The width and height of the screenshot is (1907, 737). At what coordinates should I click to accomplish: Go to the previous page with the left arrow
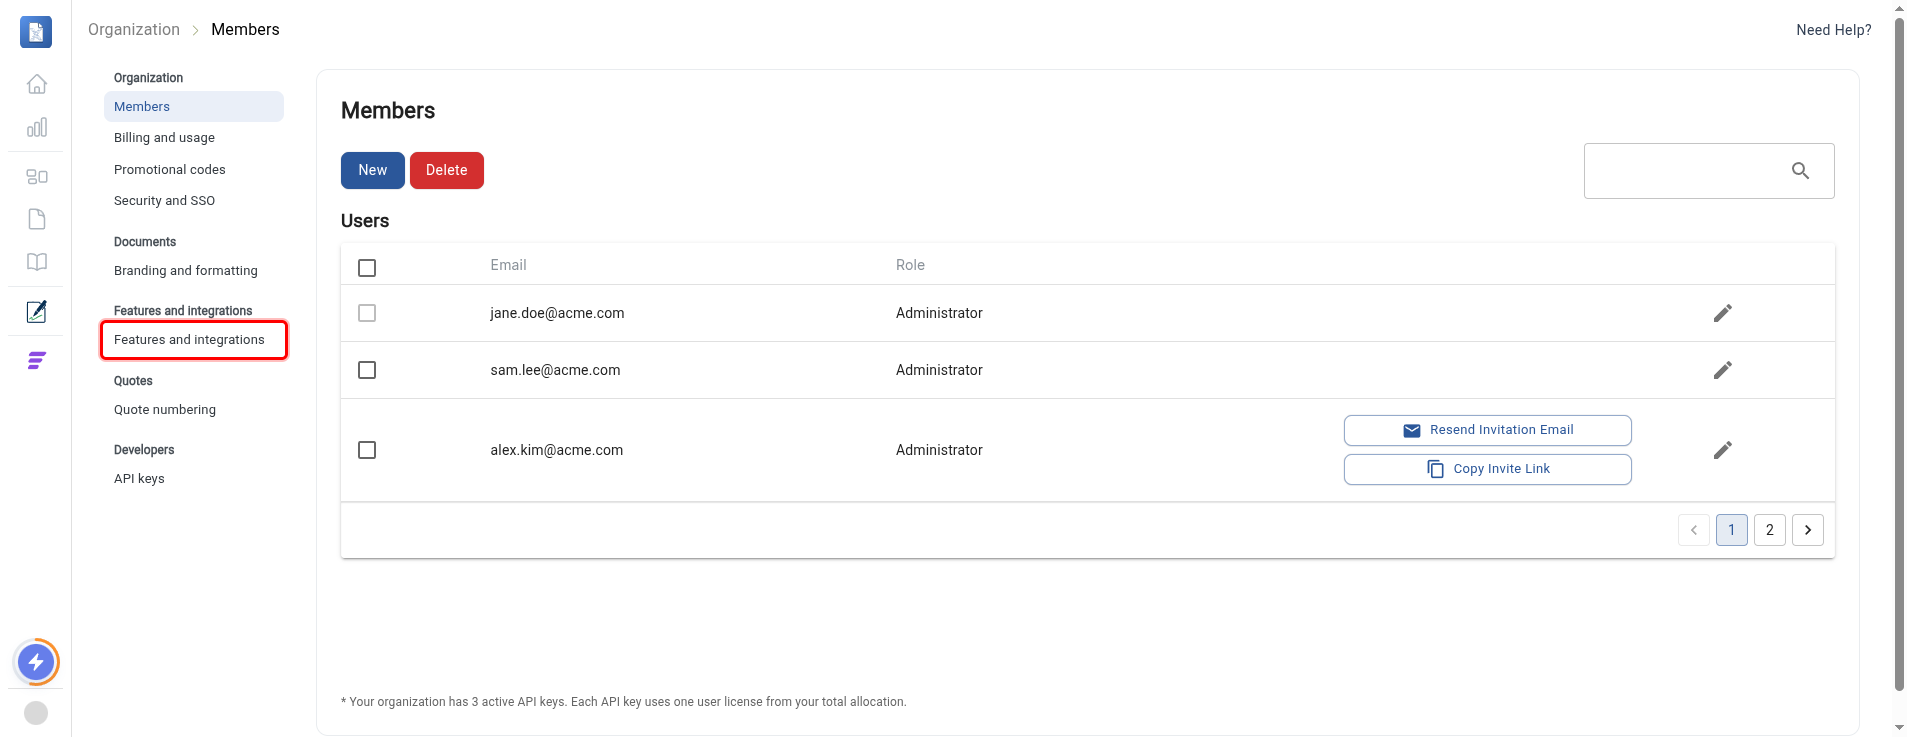click(1694, 530)
